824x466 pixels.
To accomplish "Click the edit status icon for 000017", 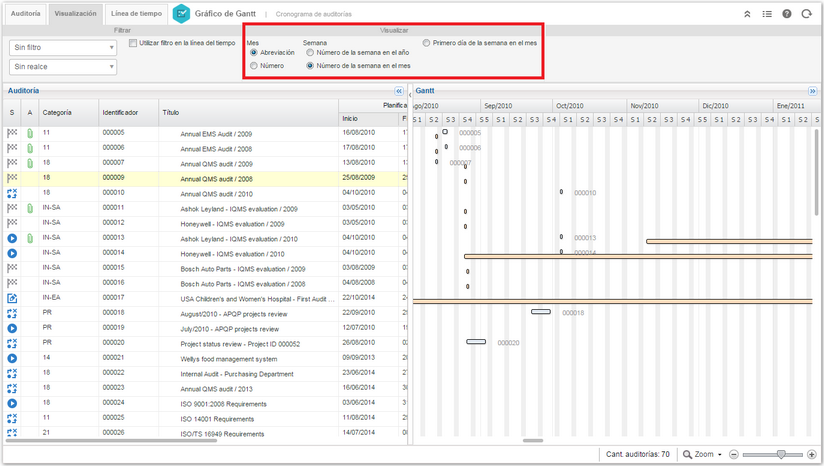I will tap(12, 298).
